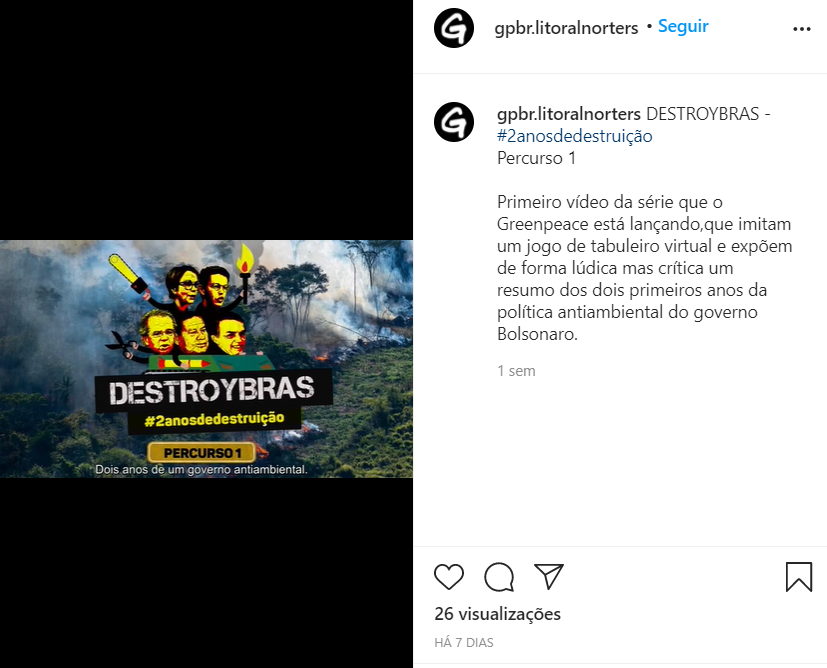Share post with paper plane icon
Image resolution: width=827 pixels, height=668 pixels.
coord(549,576)
